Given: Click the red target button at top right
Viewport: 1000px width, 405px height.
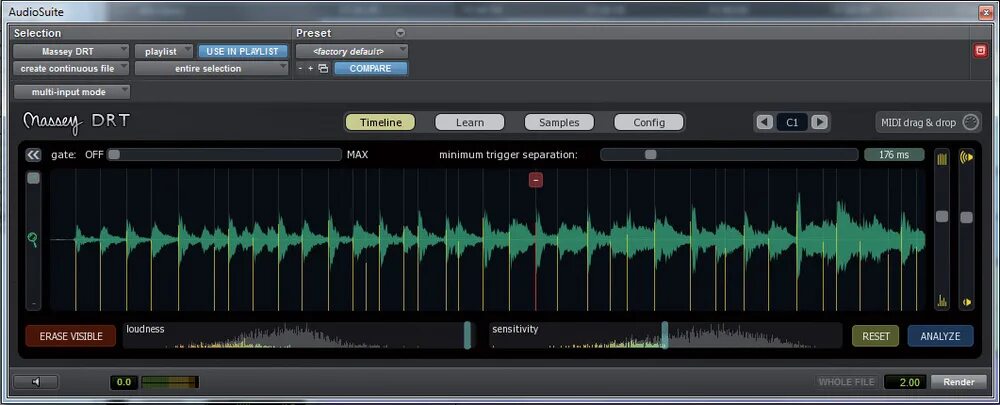Looking at the screenshot, I should click(981, 51).
